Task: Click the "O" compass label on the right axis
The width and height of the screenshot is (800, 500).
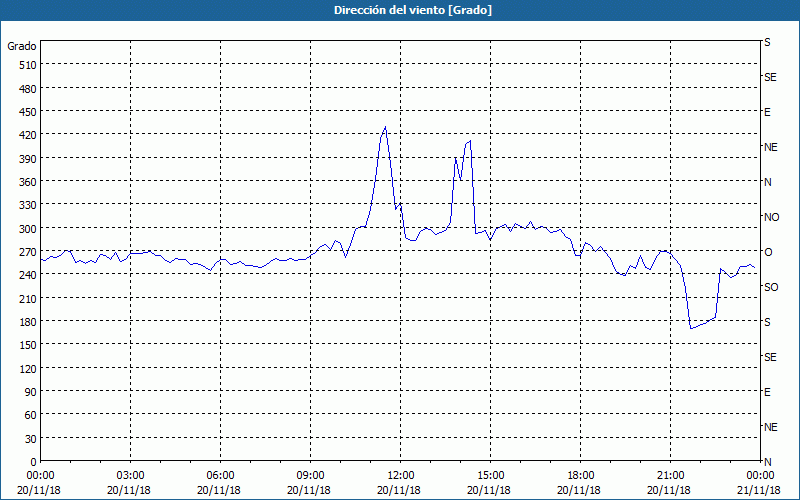Action: pos(768,252)
